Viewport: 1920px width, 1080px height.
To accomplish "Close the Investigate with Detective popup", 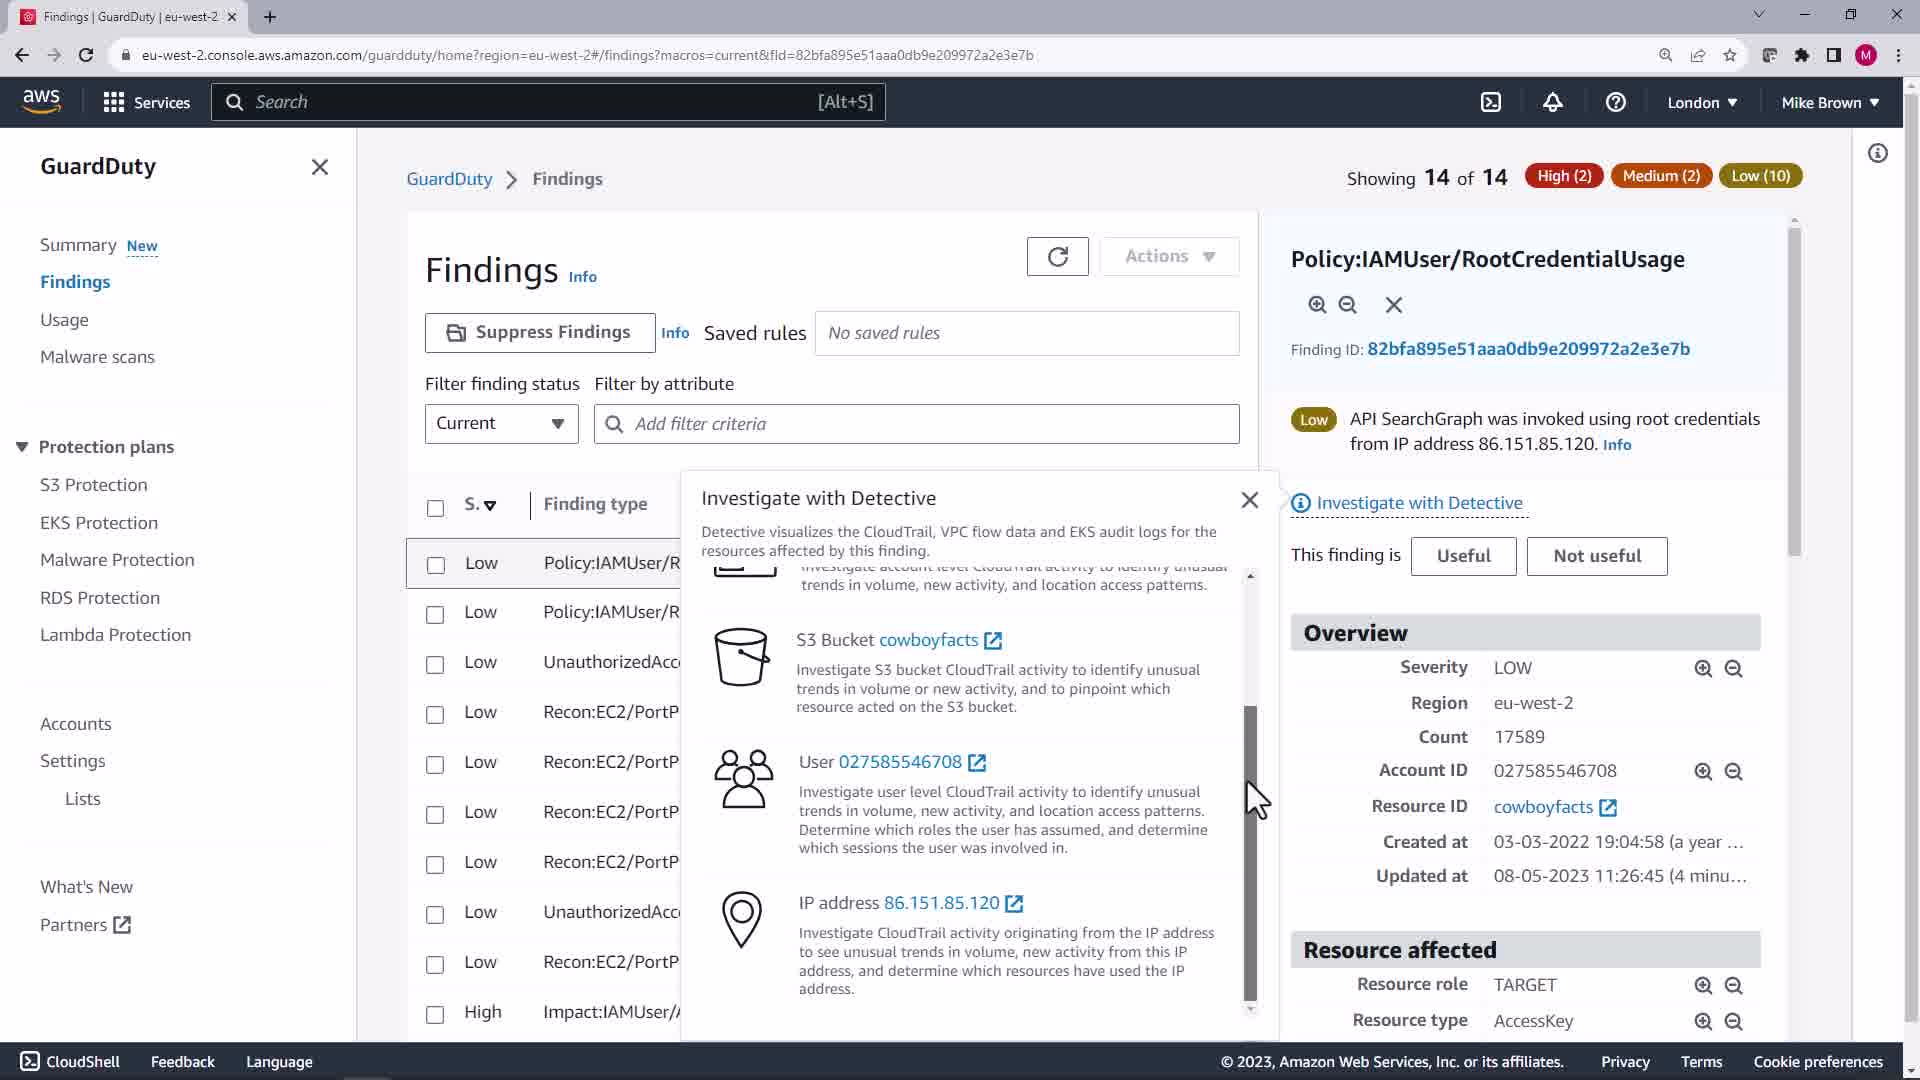I will click(x=1249, y=500).
